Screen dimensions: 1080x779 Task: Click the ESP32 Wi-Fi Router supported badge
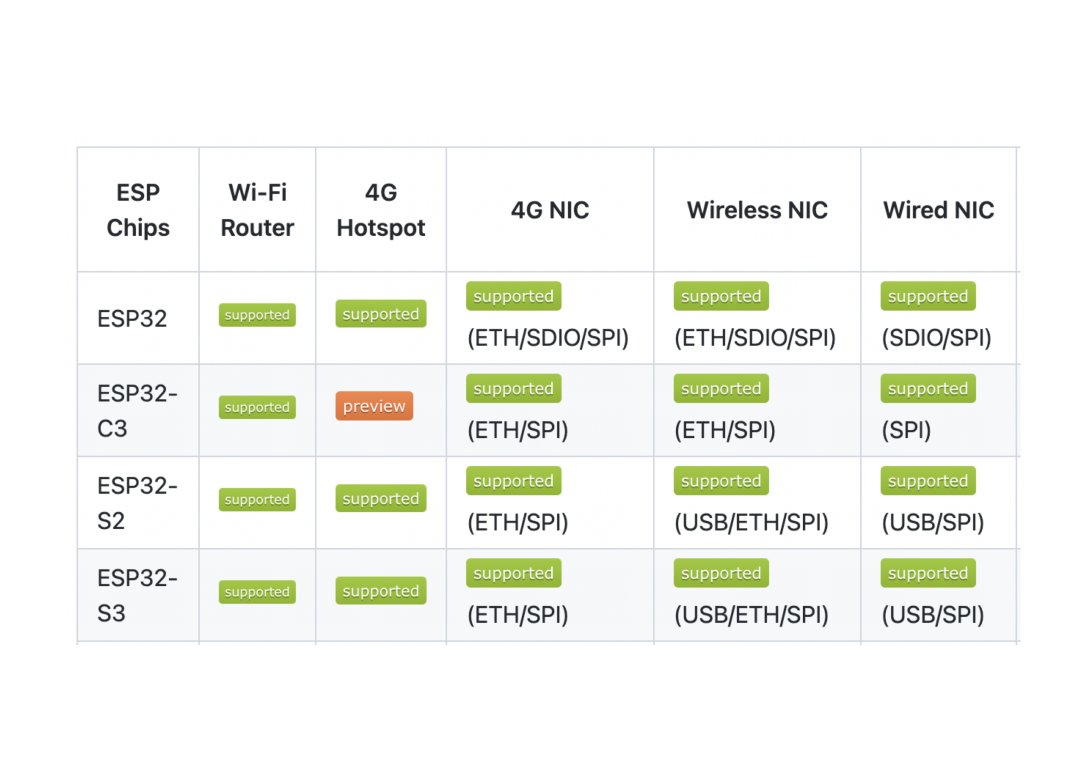click(x=257, y=315)
